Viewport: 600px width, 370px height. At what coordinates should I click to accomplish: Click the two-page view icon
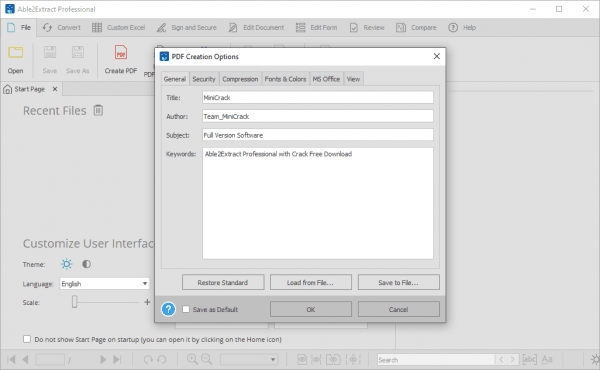333,359
